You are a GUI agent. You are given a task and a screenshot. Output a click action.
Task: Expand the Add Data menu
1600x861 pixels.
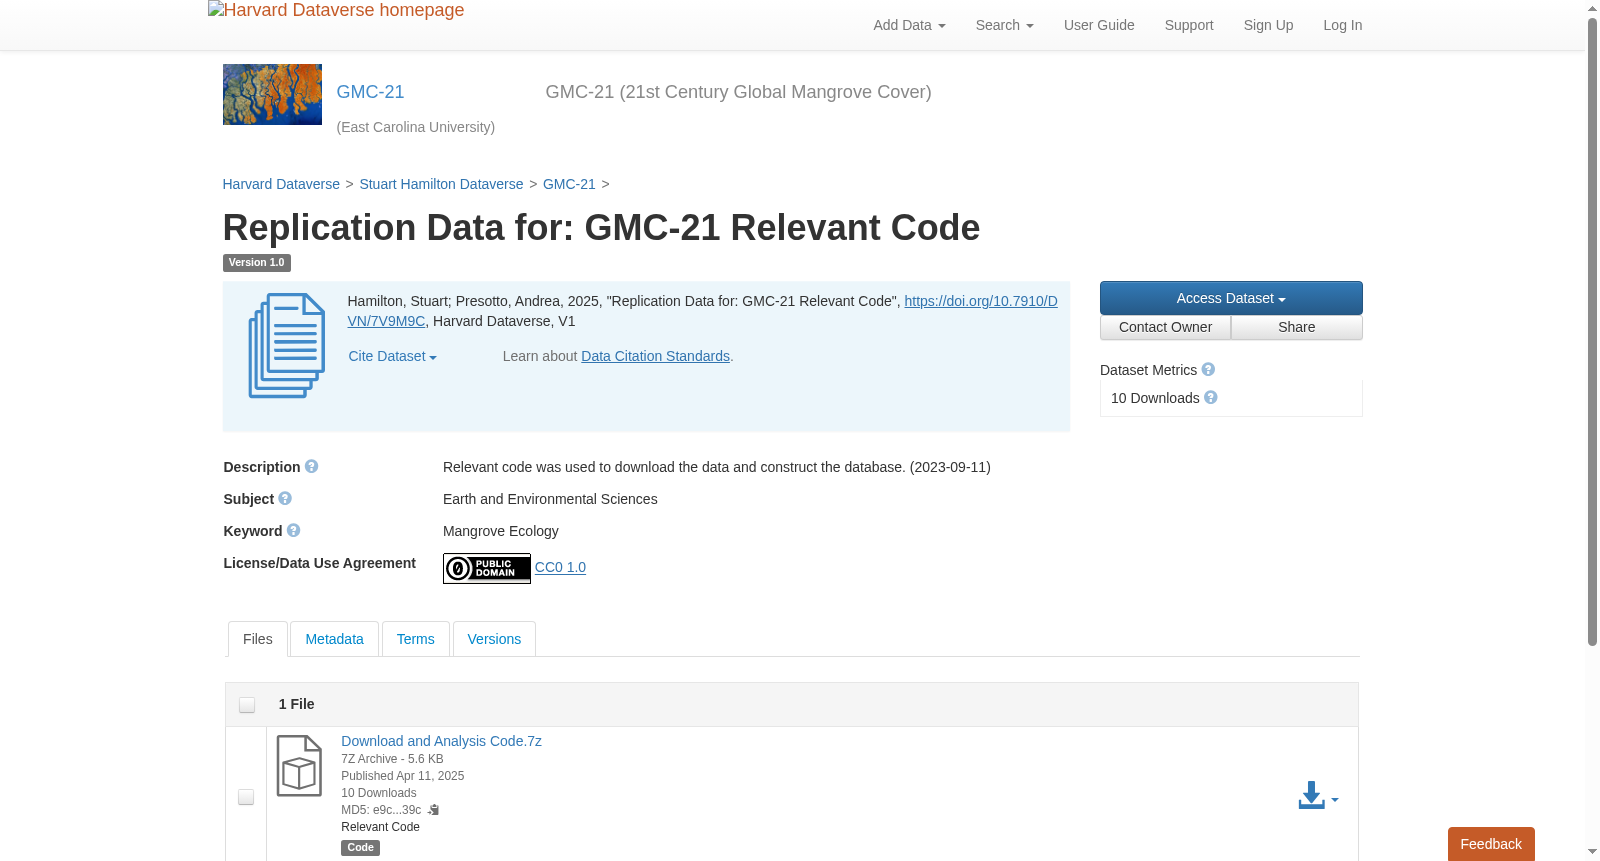909,25
